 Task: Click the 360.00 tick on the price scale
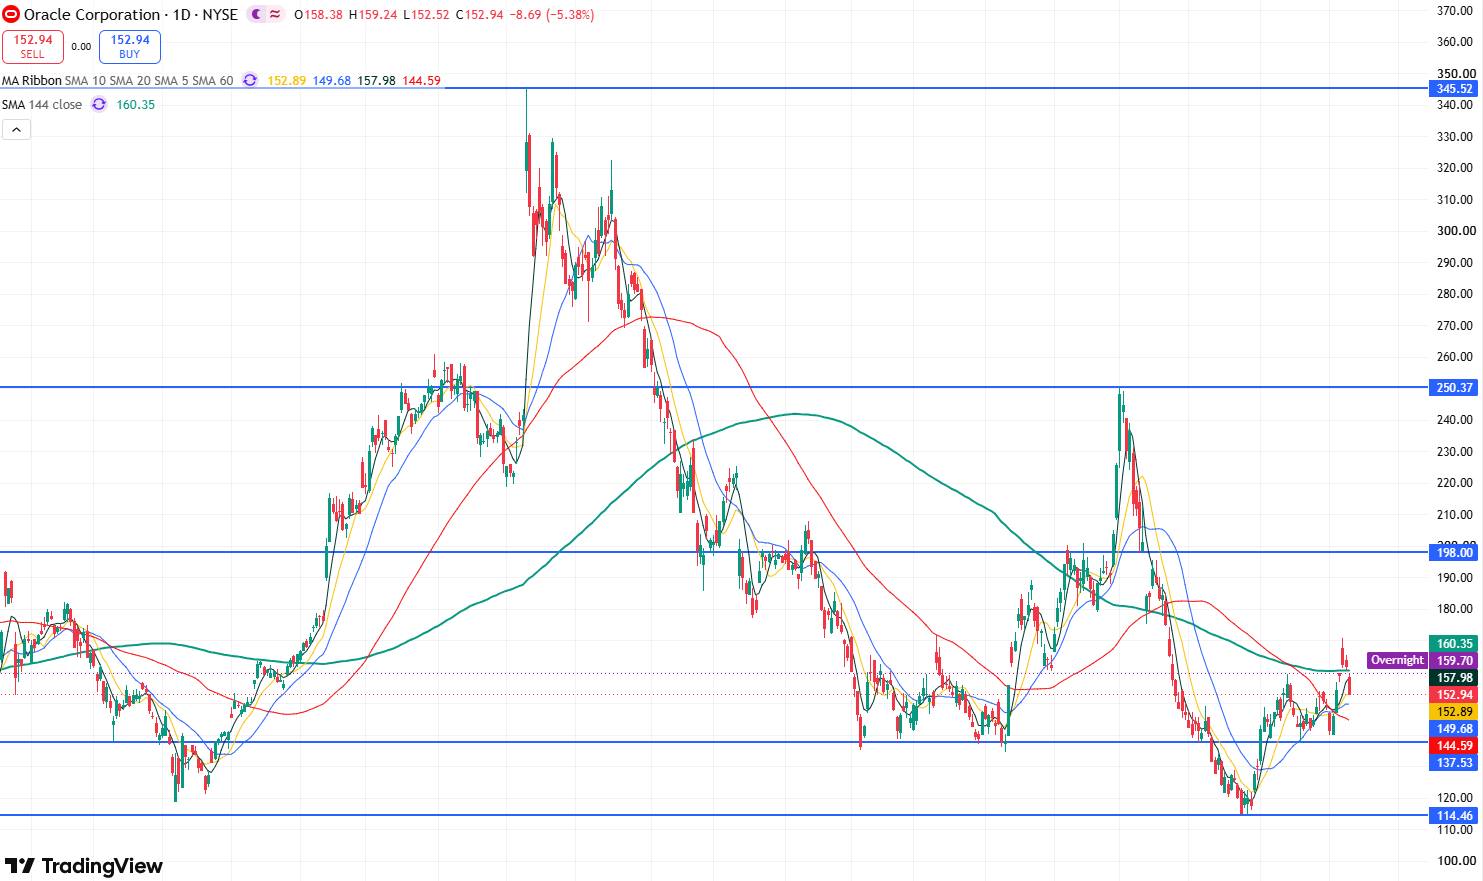click(1455, 42)
